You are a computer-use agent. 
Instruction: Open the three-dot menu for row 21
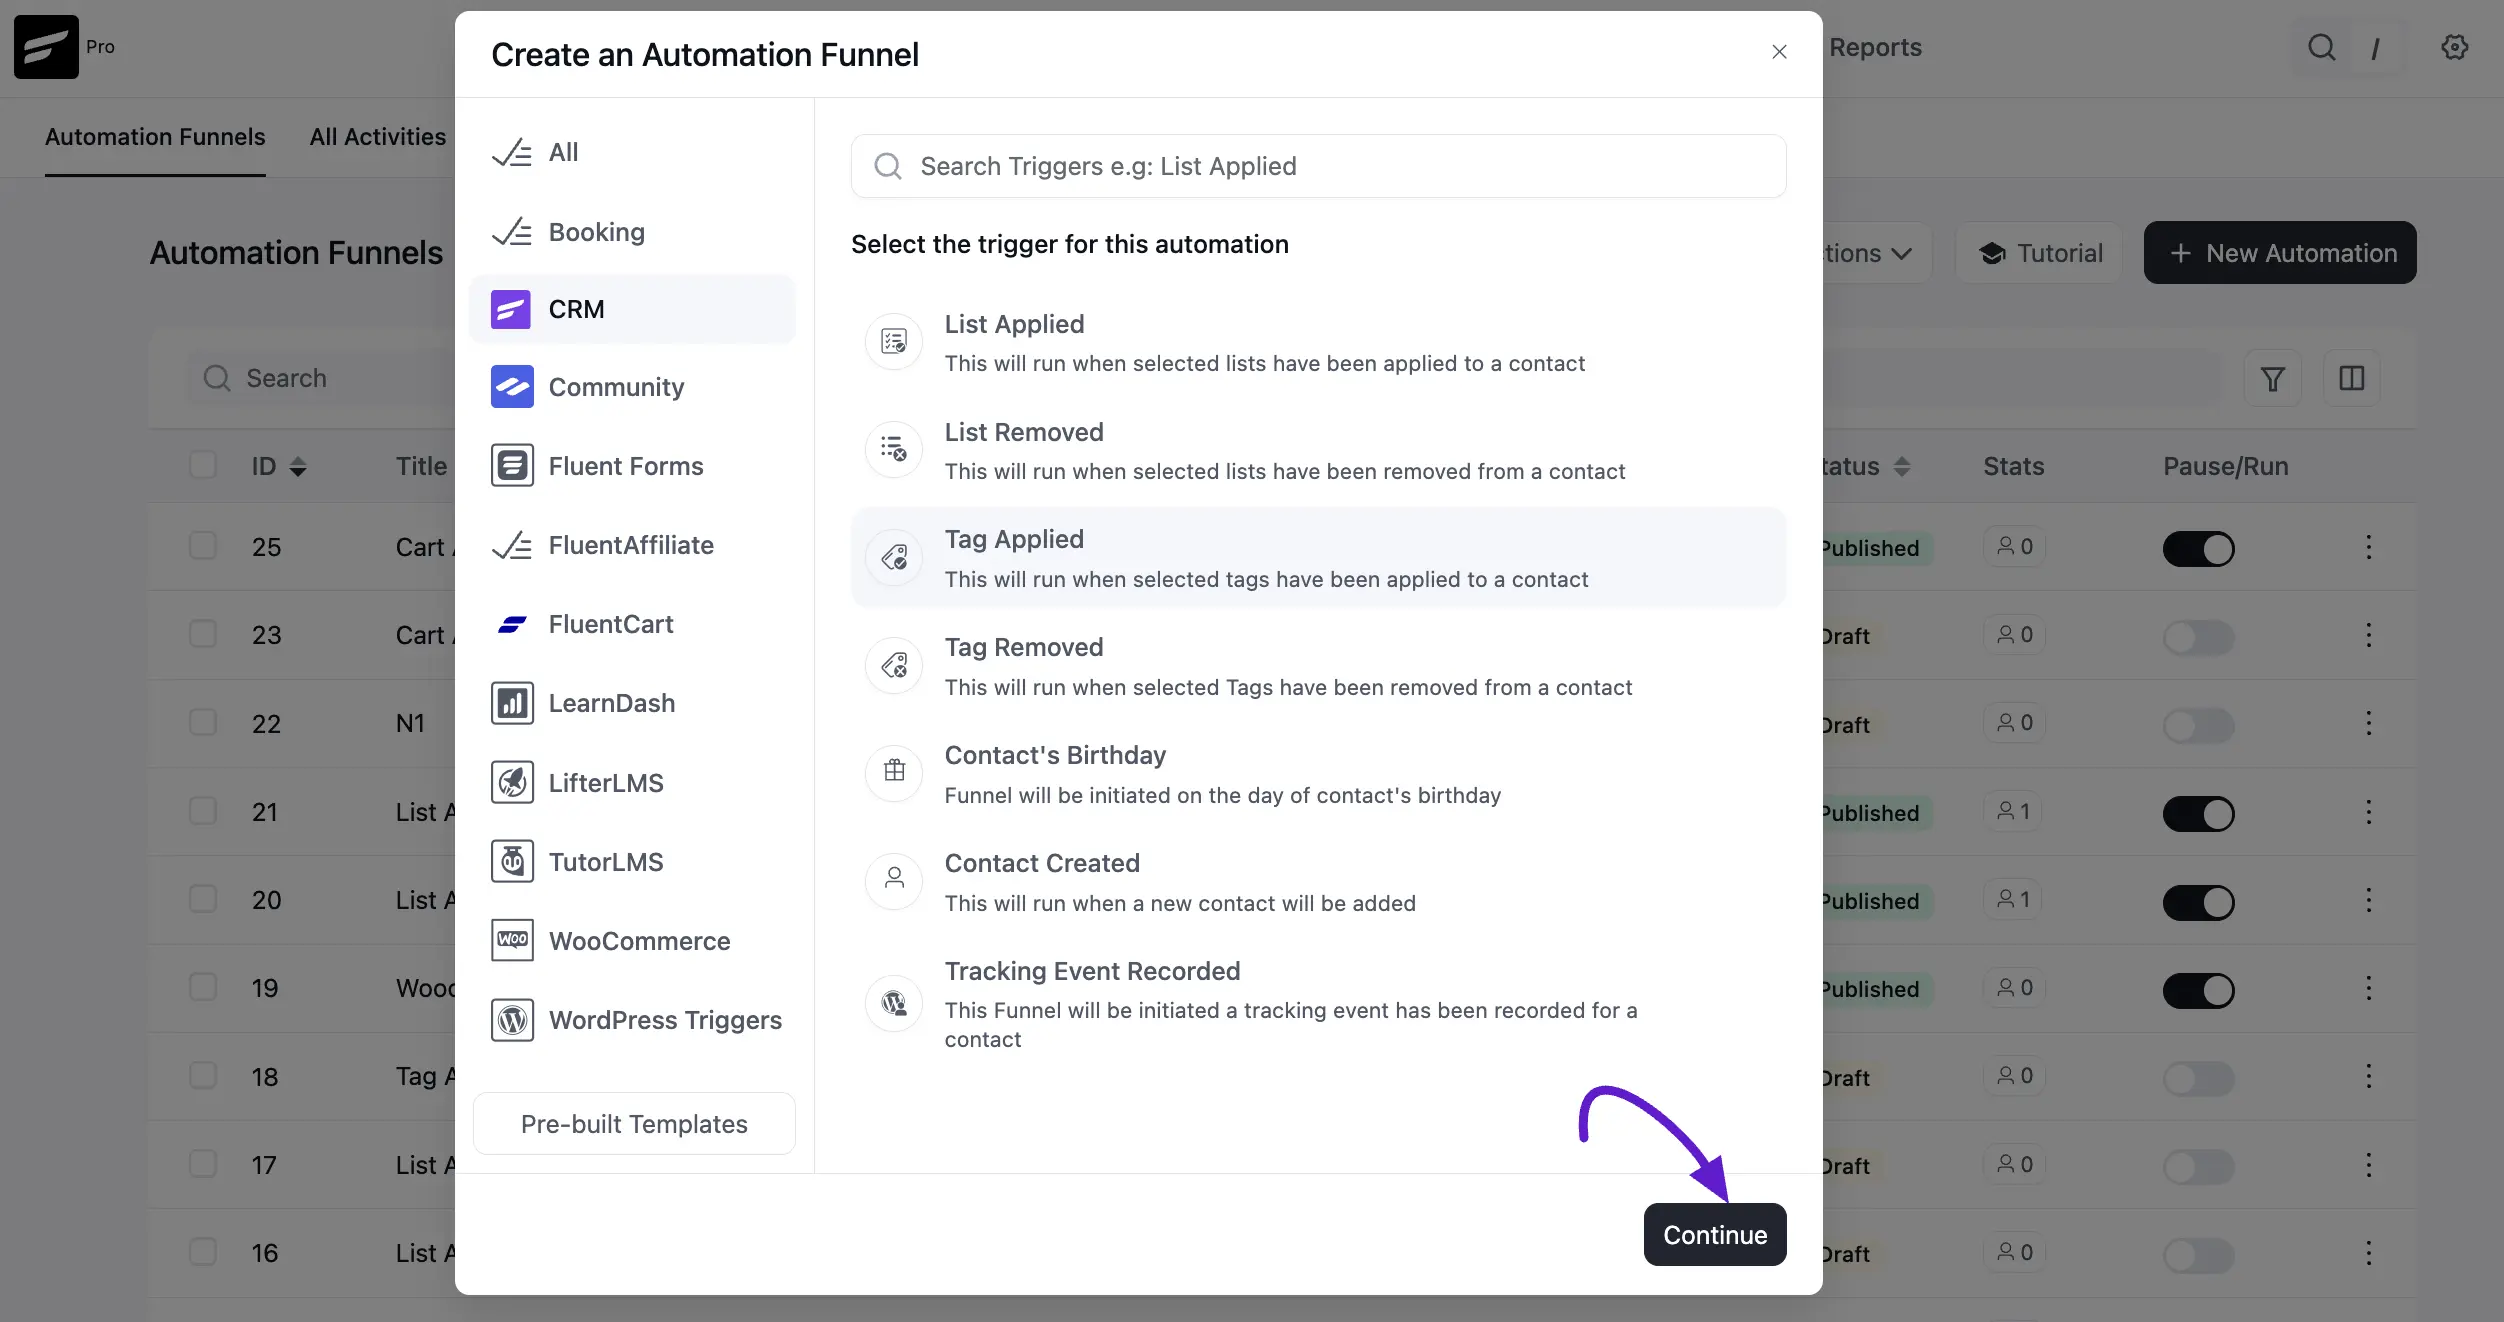(x=2368, y=812)
